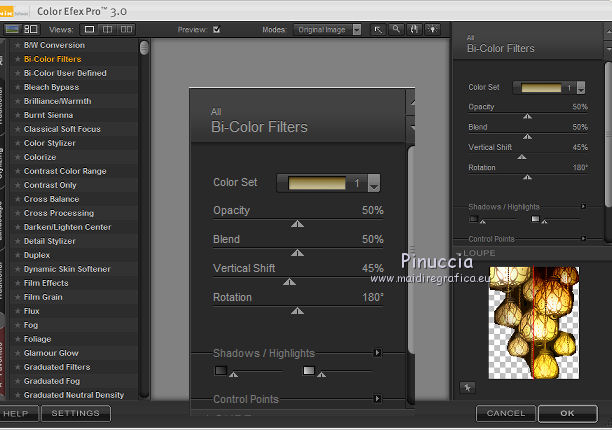Image resolution: width=612 pixels, height=430 pixels.
Task: Click the panel layout icon left of Views
Action: click(x=30, y=29)
